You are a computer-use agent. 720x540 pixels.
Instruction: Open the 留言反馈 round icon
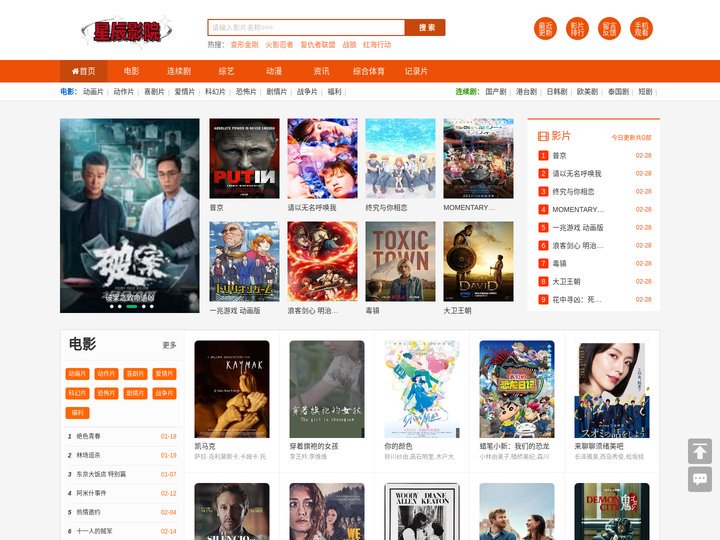click(609, 28)
